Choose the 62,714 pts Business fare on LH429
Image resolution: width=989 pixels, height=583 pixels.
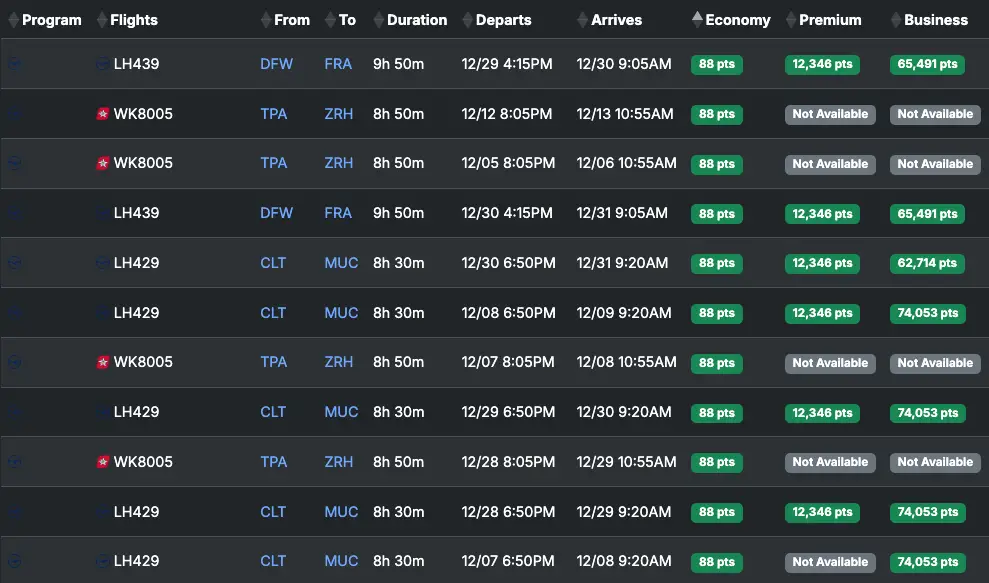click(927, 264)
